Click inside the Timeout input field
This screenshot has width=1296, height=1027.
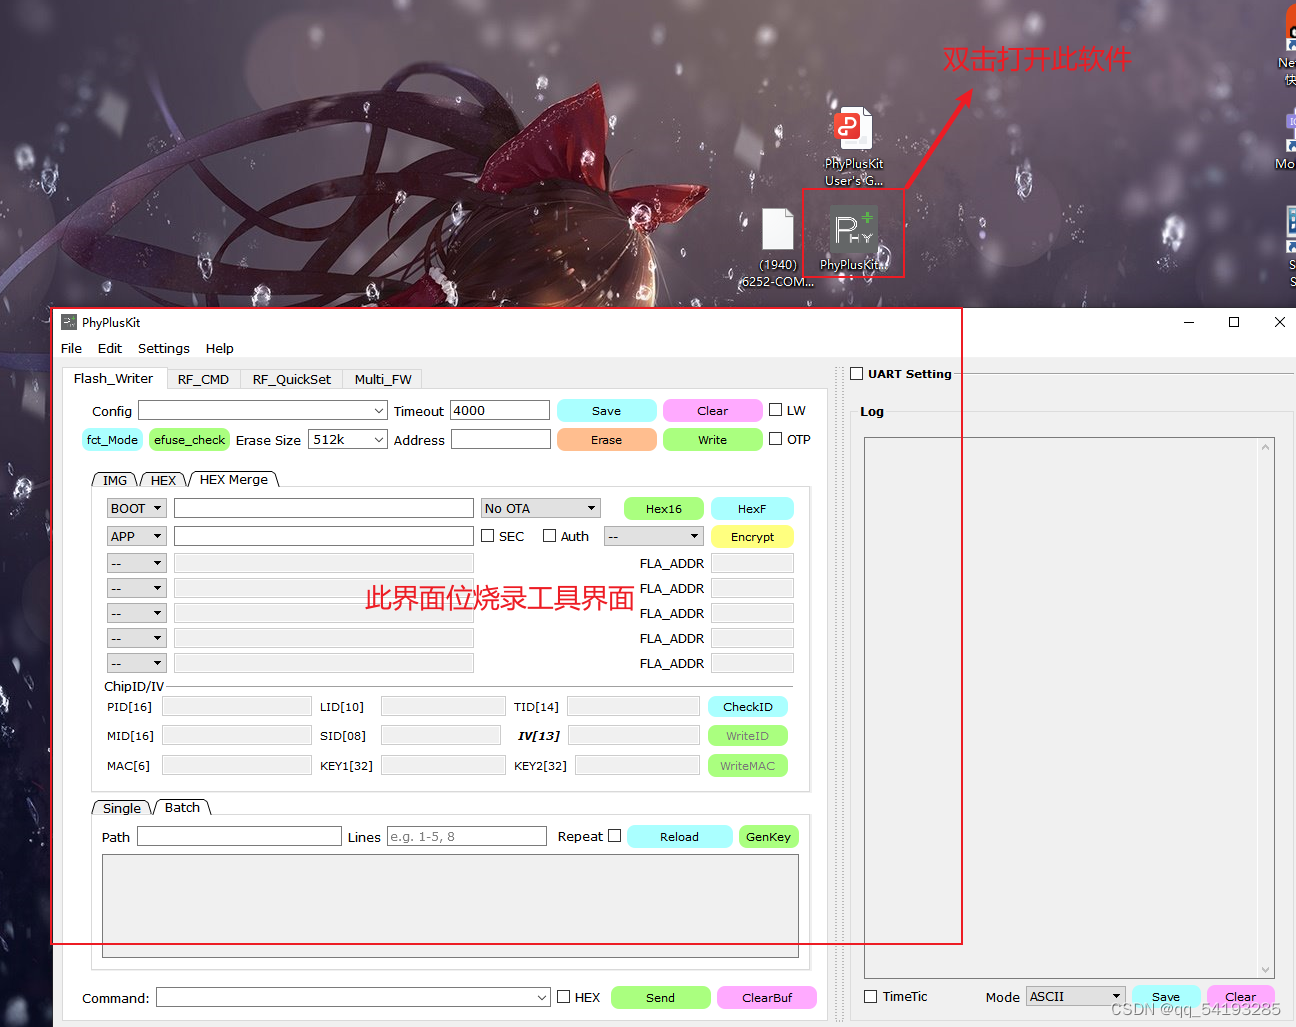point(500,409)
